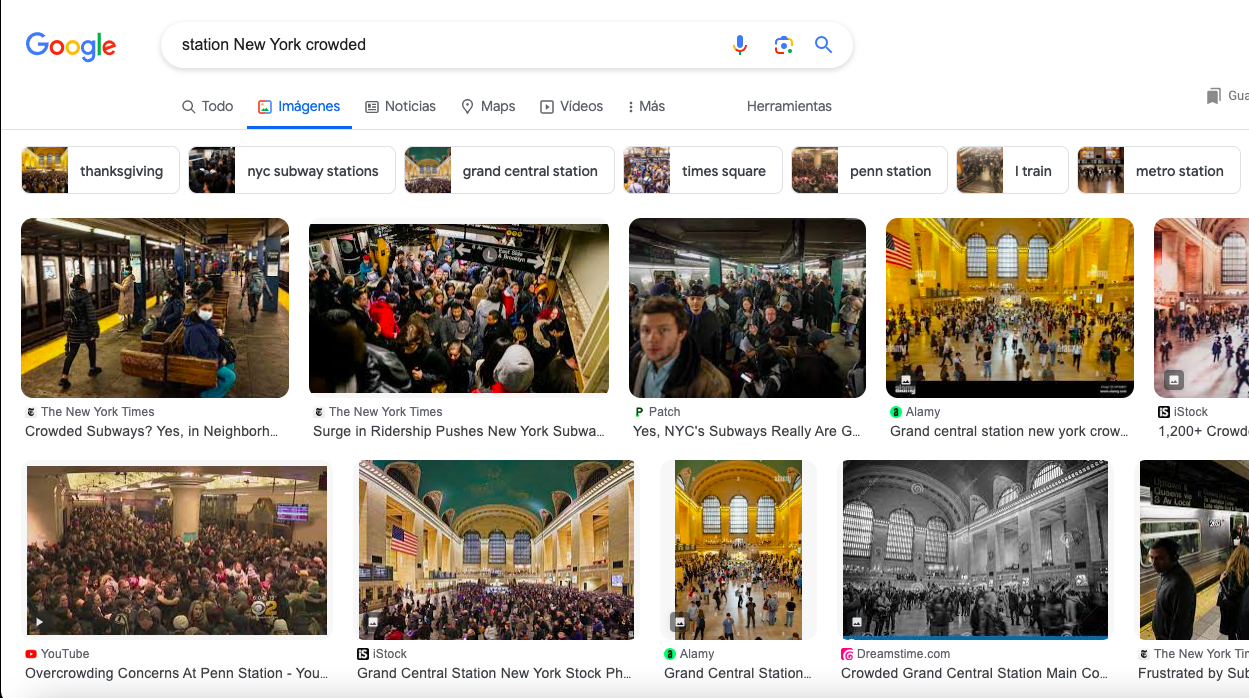
Task: Click in the search text field
Action: (440, 45)
